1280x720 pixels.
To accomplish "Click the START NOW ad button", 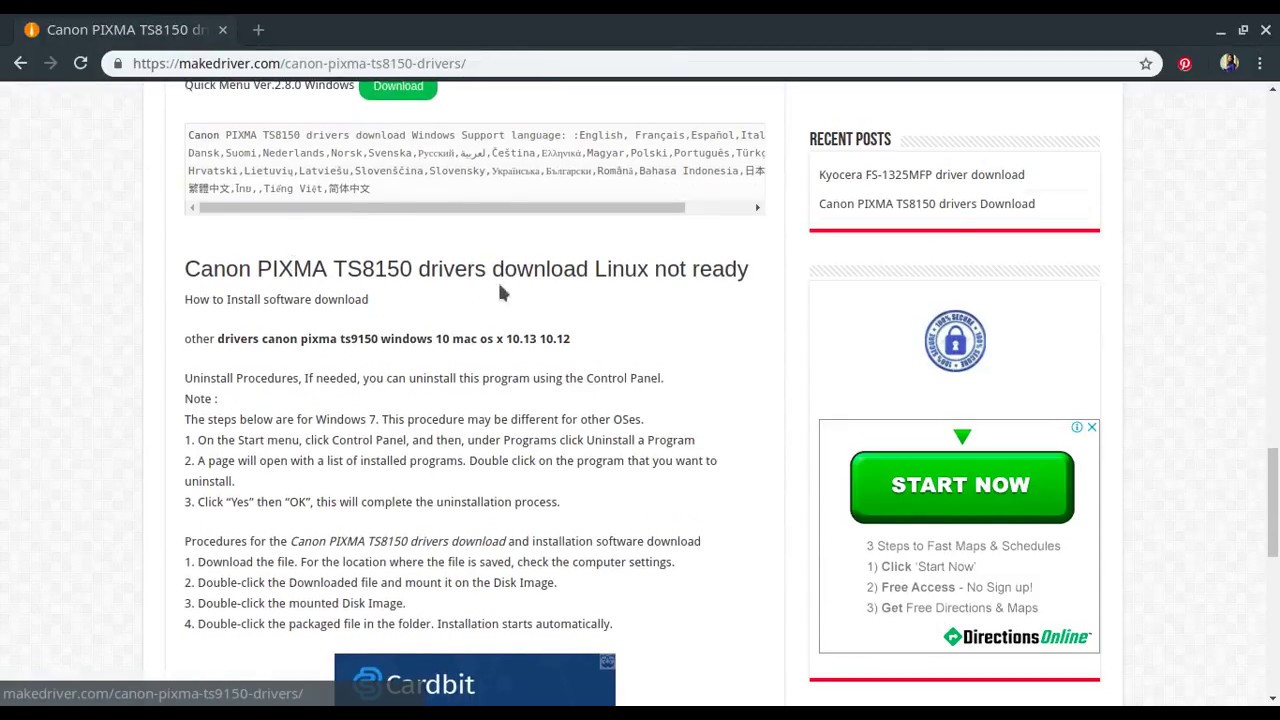I will pos(961,486).
